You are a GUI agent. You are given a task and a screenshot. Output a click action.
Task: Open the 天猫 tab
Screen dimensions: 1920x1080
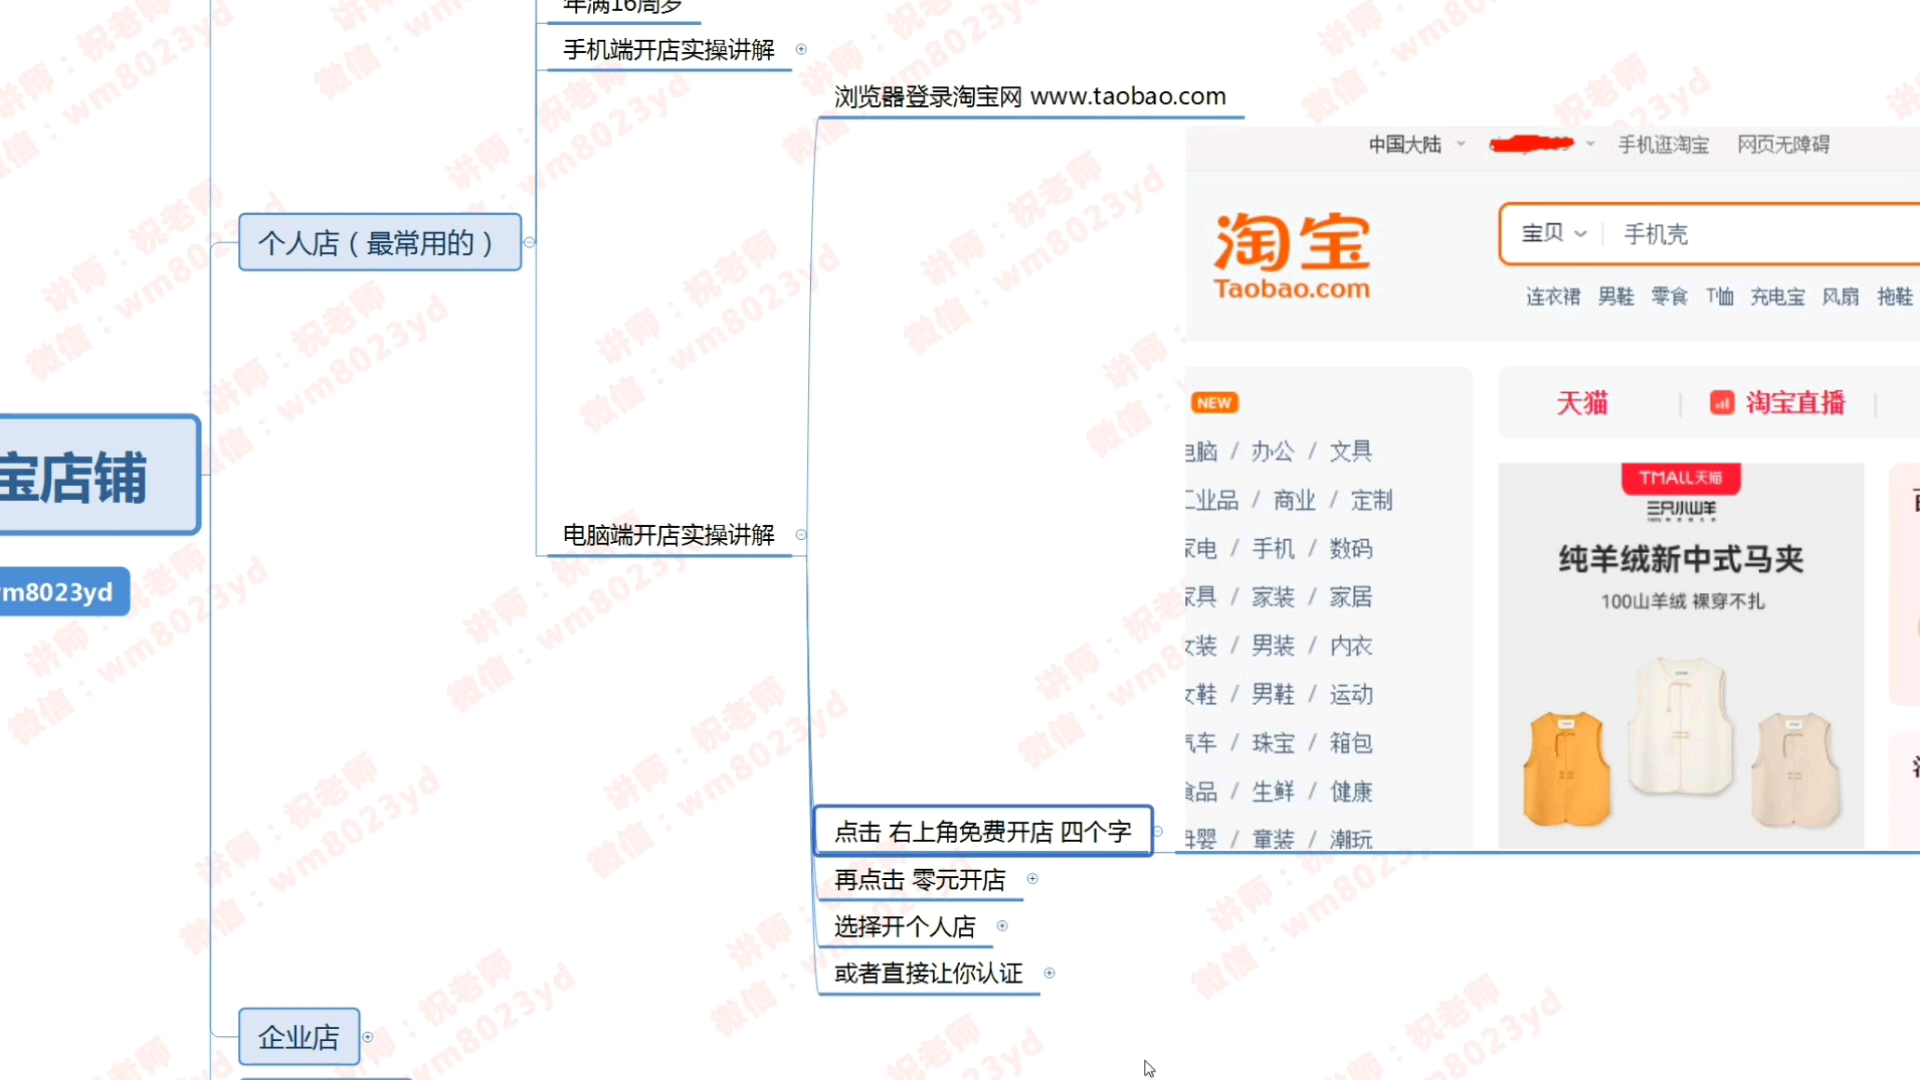(1582, 403)
